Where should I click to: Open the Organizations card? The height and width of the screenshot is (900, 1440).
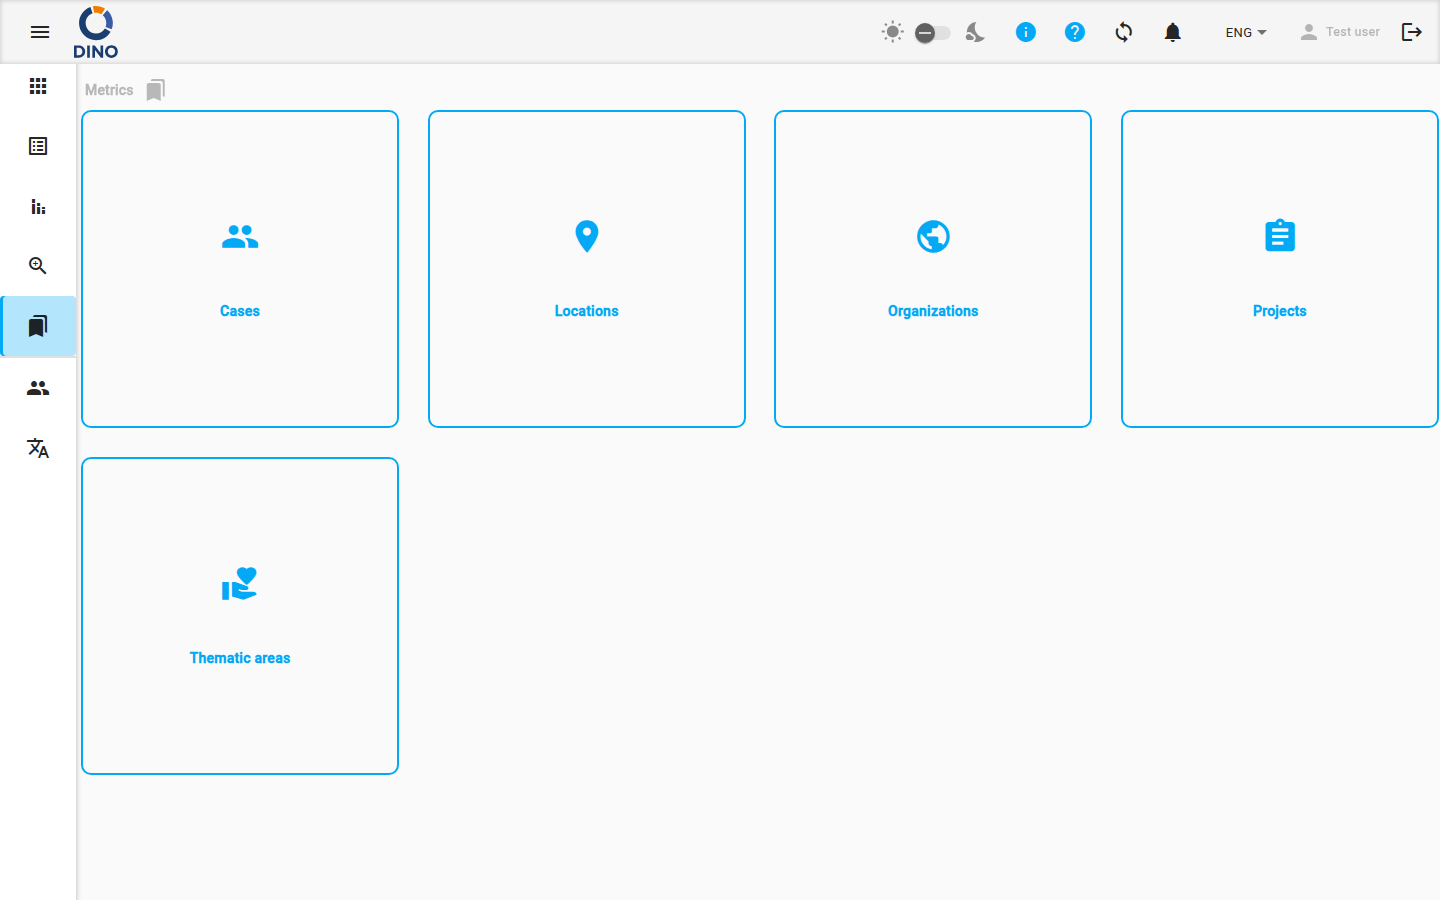[x=933, y=269]
